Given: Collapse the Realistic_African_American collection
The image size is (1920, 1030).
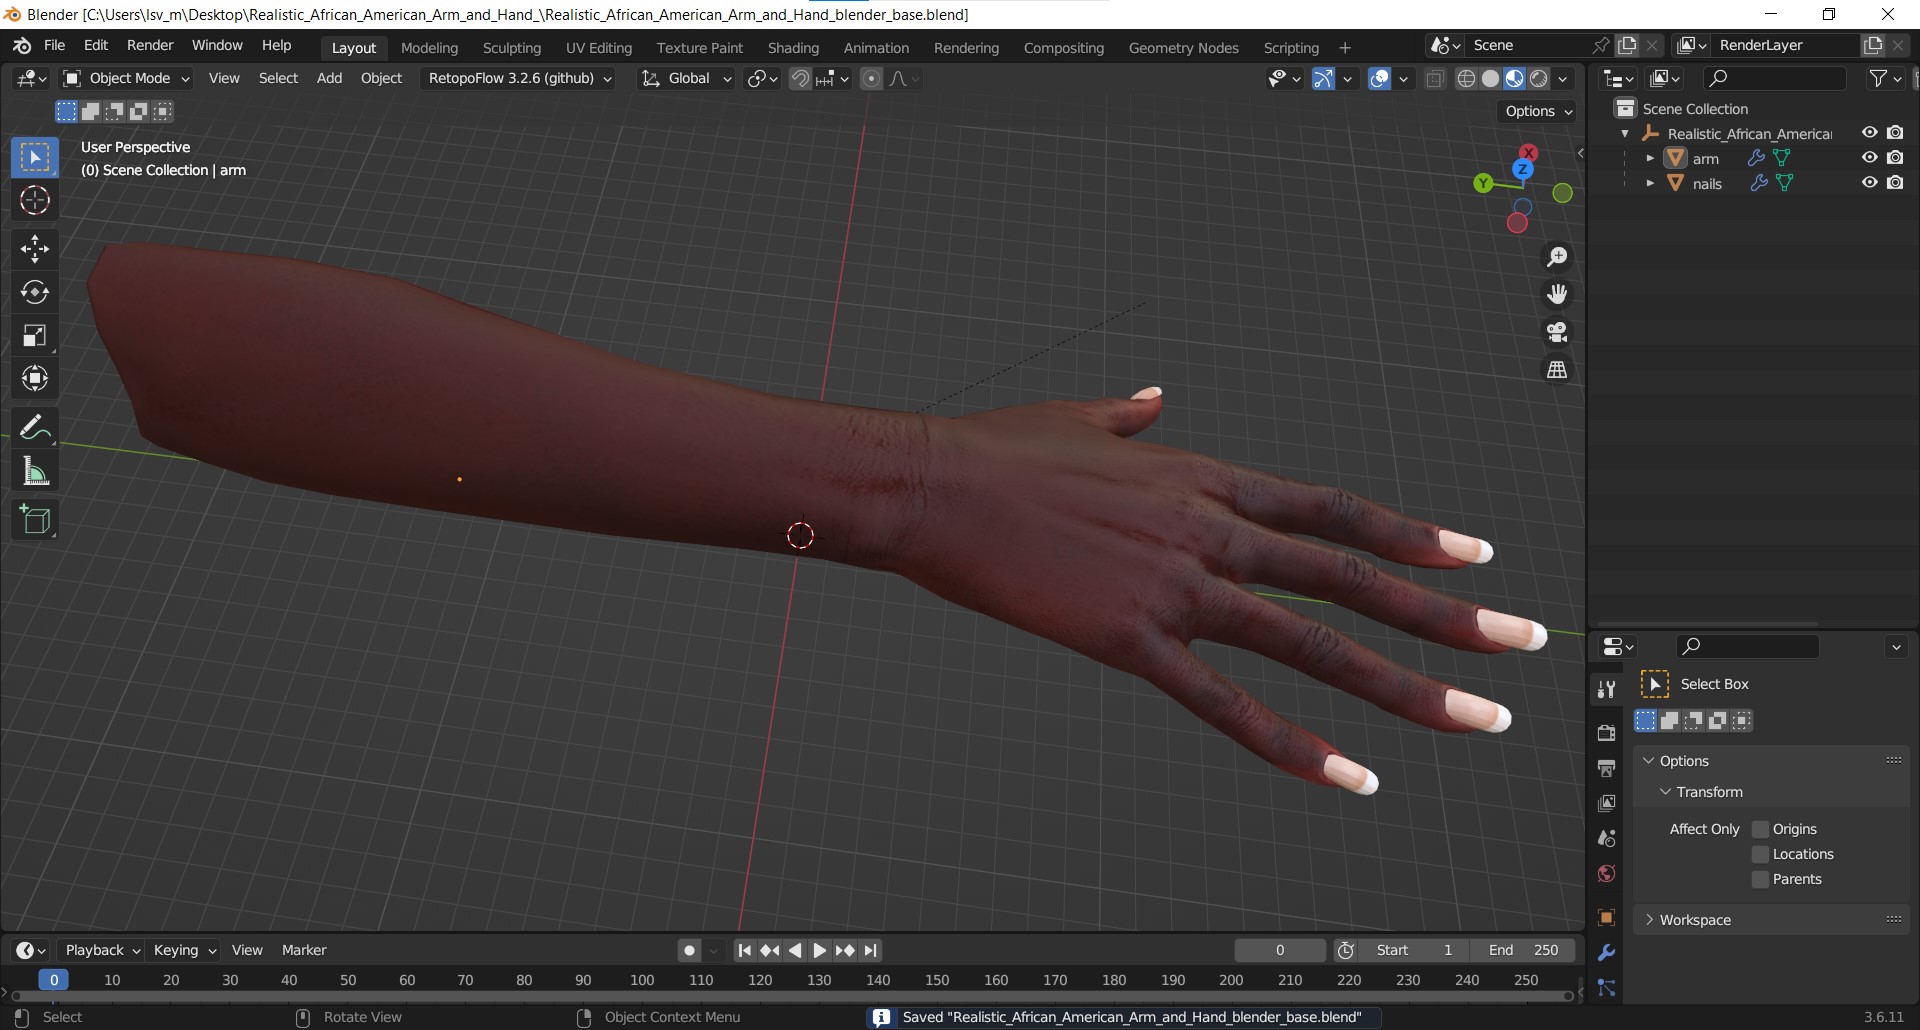Looking at the screenshot, I should 1625,133.
